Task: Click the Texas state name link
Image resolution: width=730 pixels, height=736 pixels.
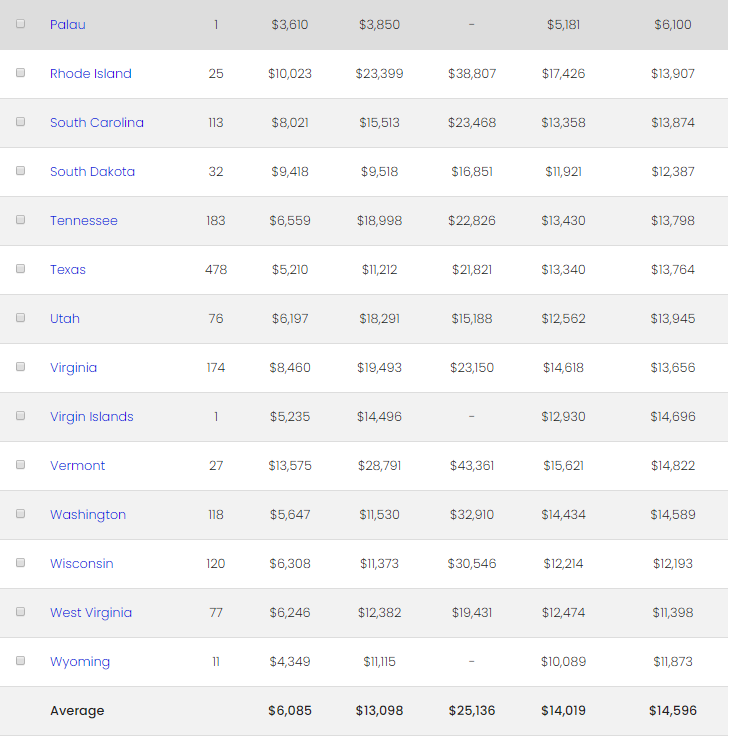Action: 68,269
